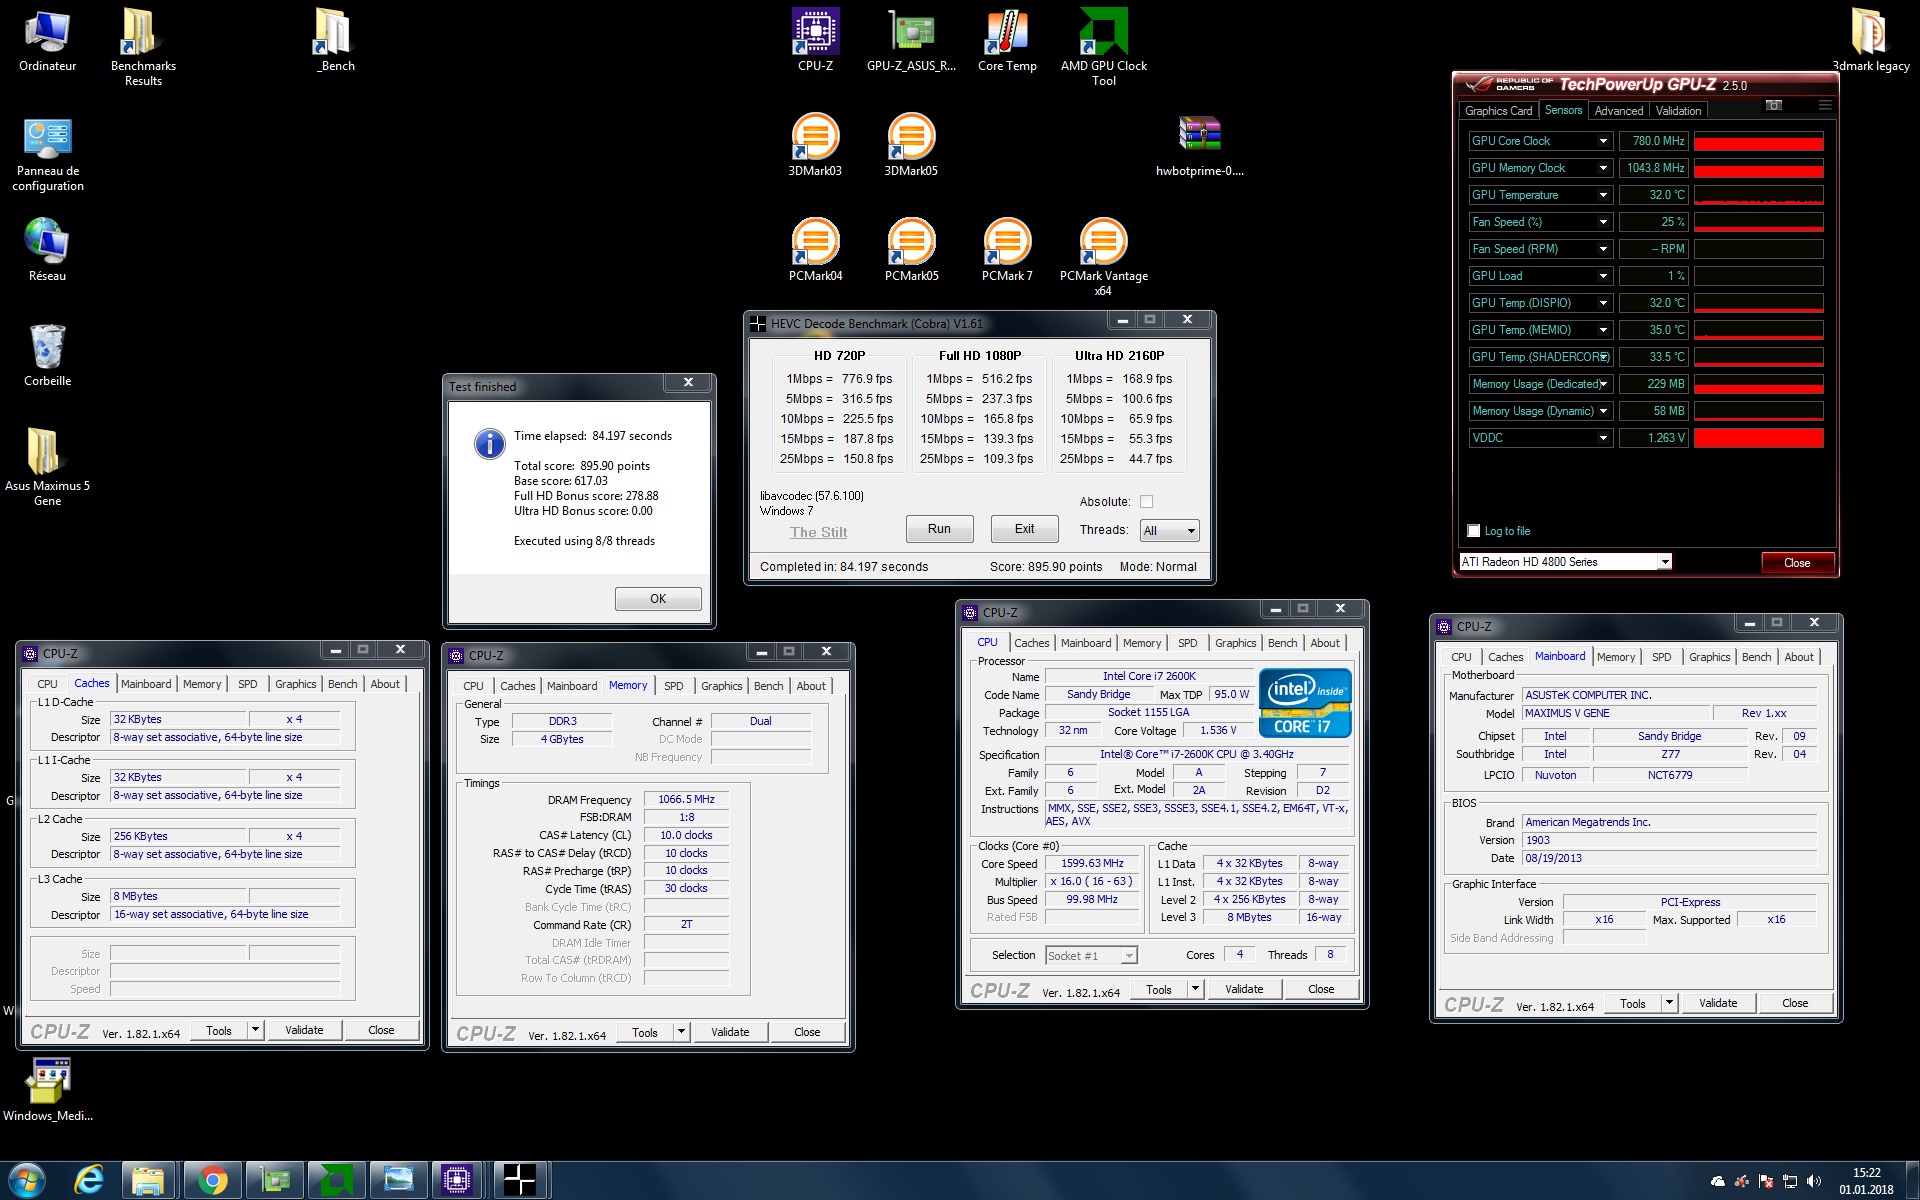Open GPU-Z hamburger menu icon
The image size is (1920, 1200).
(1825, 105)
